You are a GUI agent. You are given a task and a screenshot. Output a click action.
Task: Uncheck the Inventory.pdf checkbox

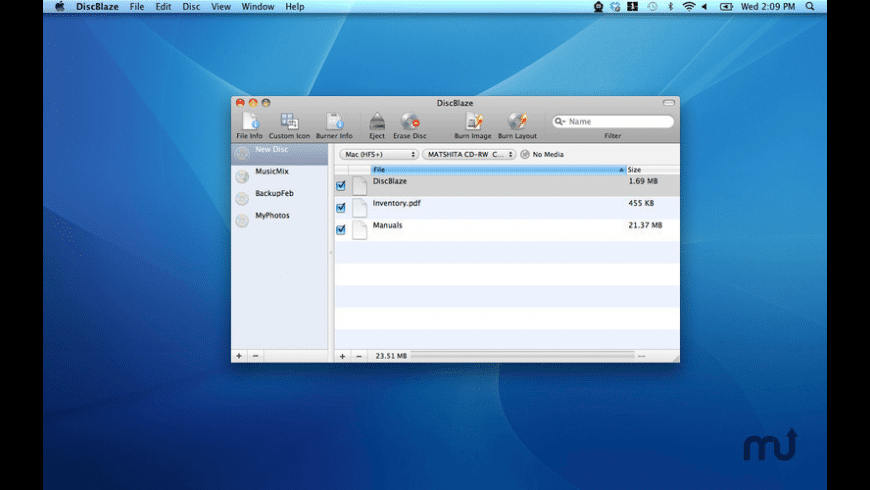[x=341, y=208]
